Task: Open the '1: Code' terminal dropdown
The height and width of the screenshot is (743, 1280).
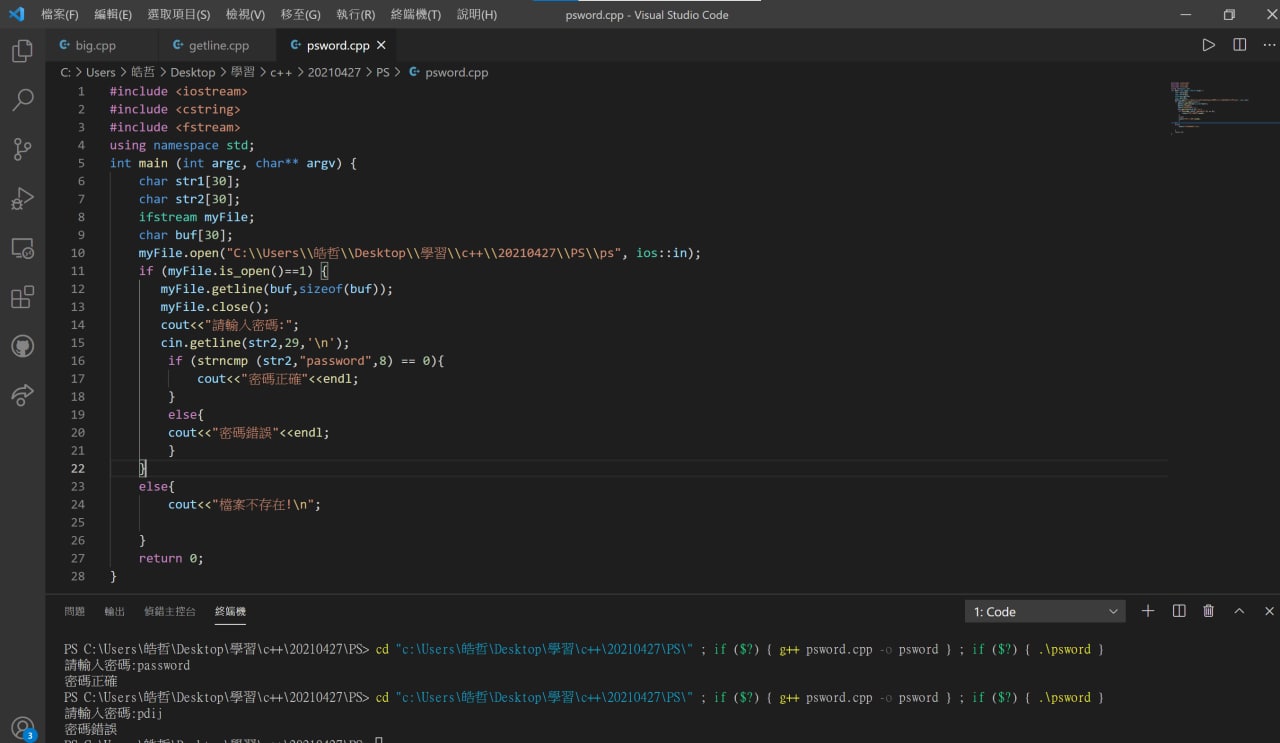Action: click(x=1045, y=611)
